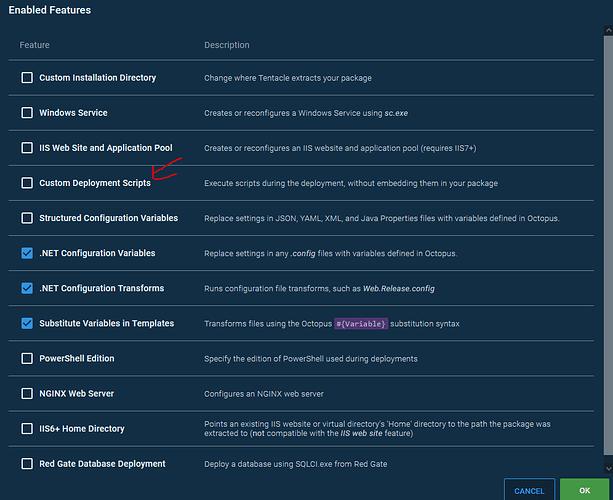Click the Cancel button
613x500 pixels.
coord(529,490)
